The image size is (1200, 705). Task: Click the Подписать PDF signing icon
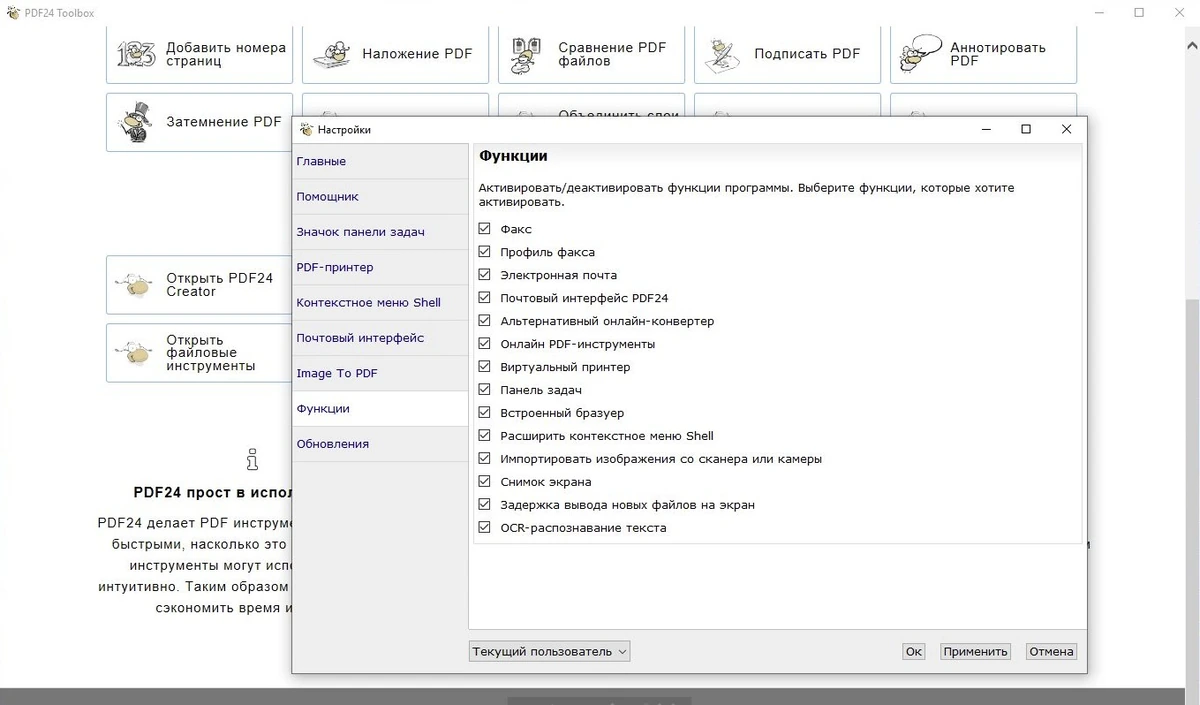(x=722, y=54)
